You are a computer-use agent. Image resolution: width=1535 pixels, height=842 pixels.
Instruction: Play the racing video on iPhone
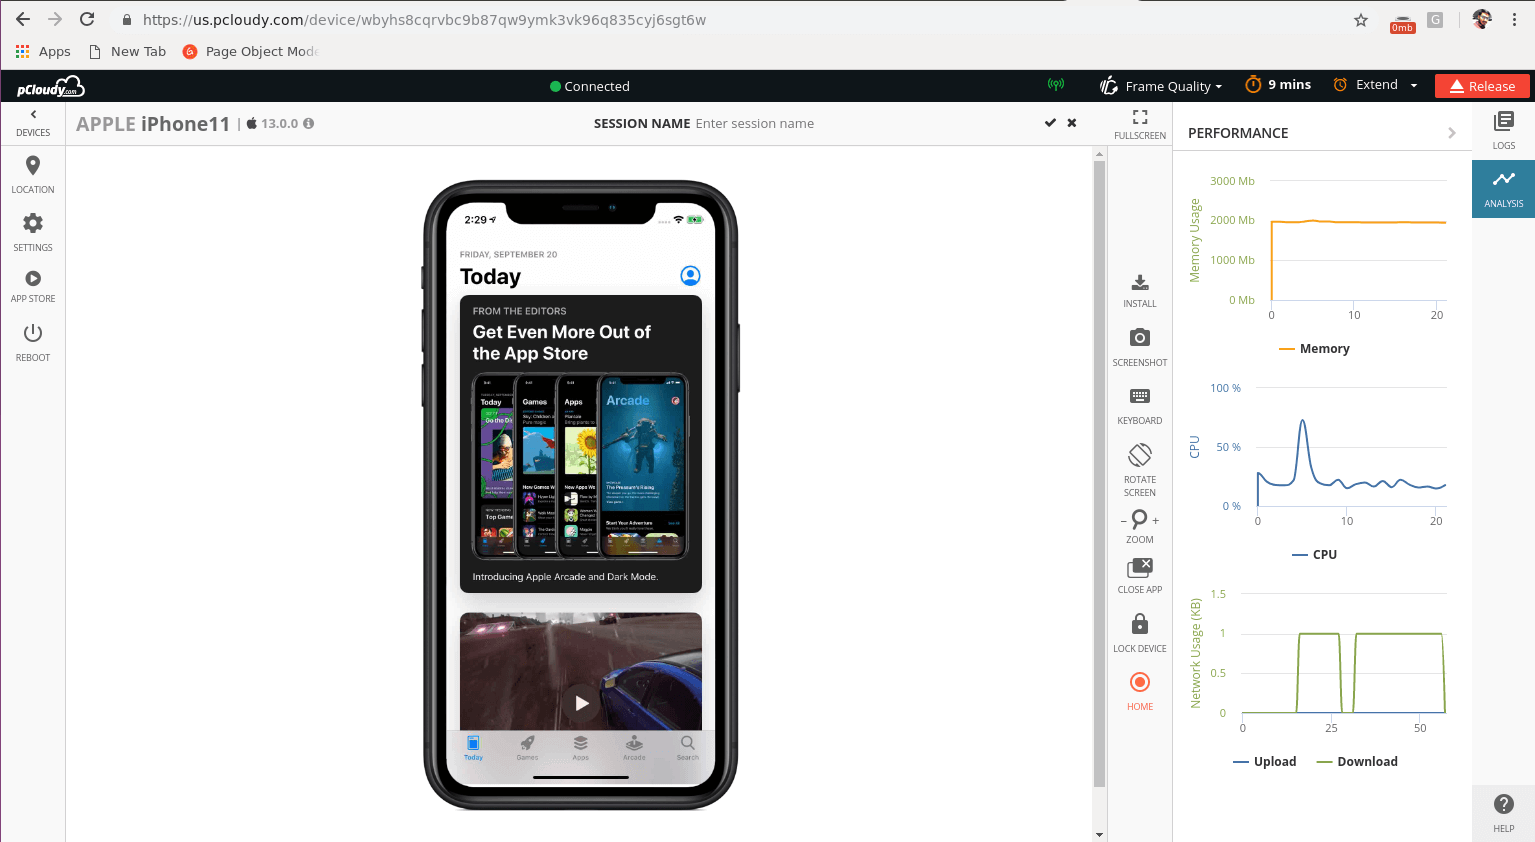tap(582, 703)
